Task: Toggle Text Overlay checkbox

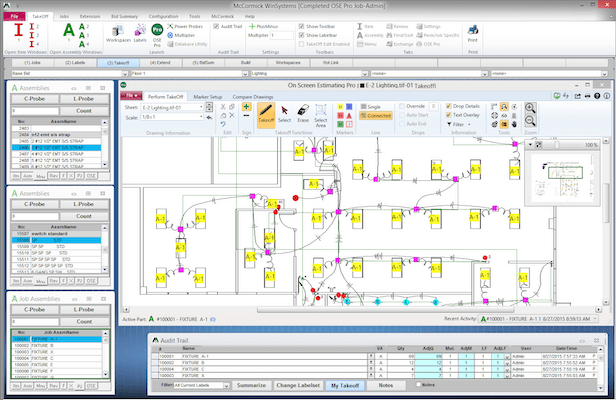Action: [x=449, y=115]
